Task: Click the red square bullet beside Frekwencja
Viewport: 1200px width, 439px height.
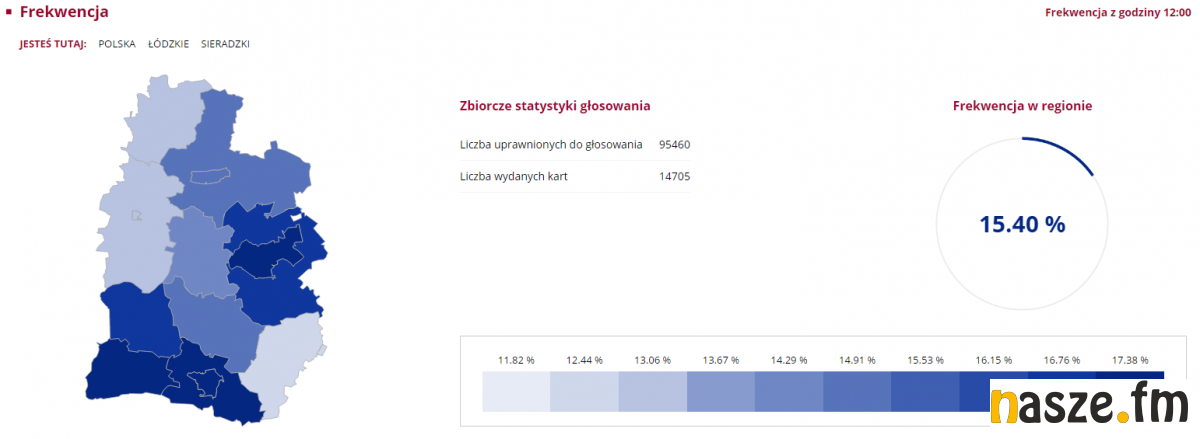Action: 8,11
